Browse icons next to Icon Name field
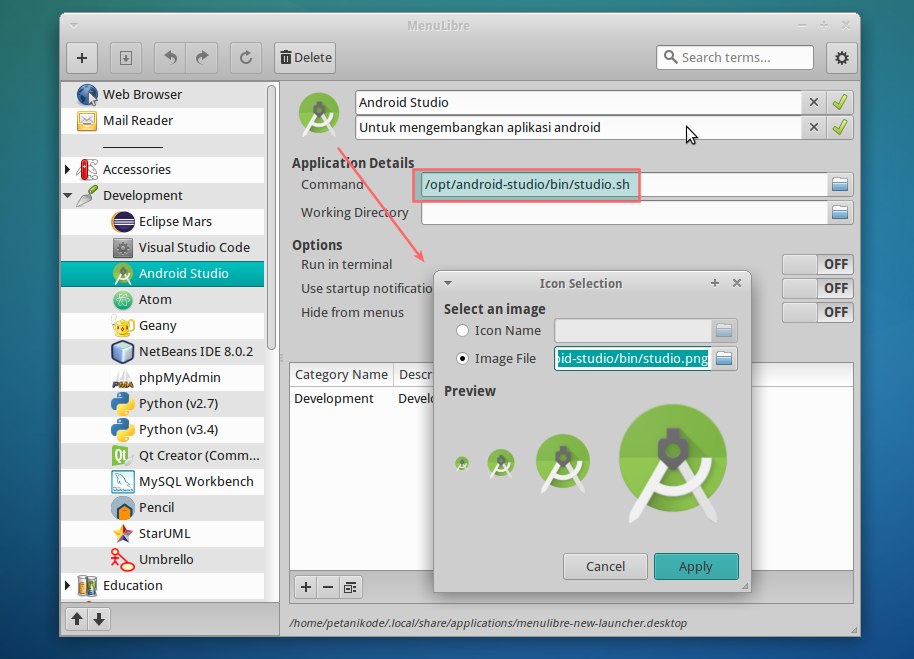 pos(724,330)
